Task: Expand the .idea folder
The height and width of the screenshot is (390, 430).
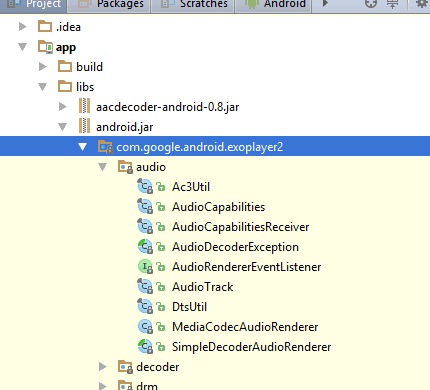Action: [23, 27]
